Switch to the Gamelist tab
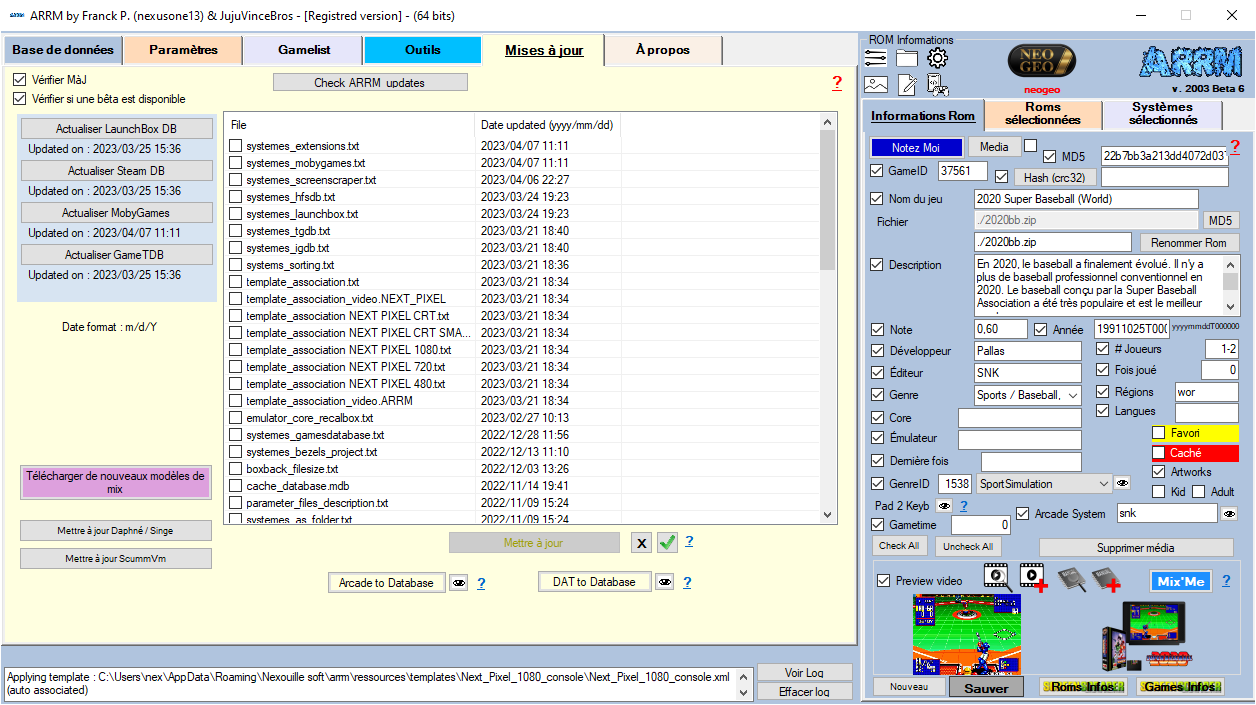 (302, 50)
